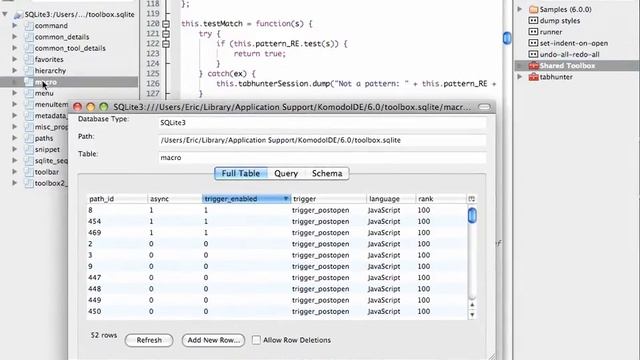Click the menu table icon in tree

pyautogui.click(x=29, y=93)
